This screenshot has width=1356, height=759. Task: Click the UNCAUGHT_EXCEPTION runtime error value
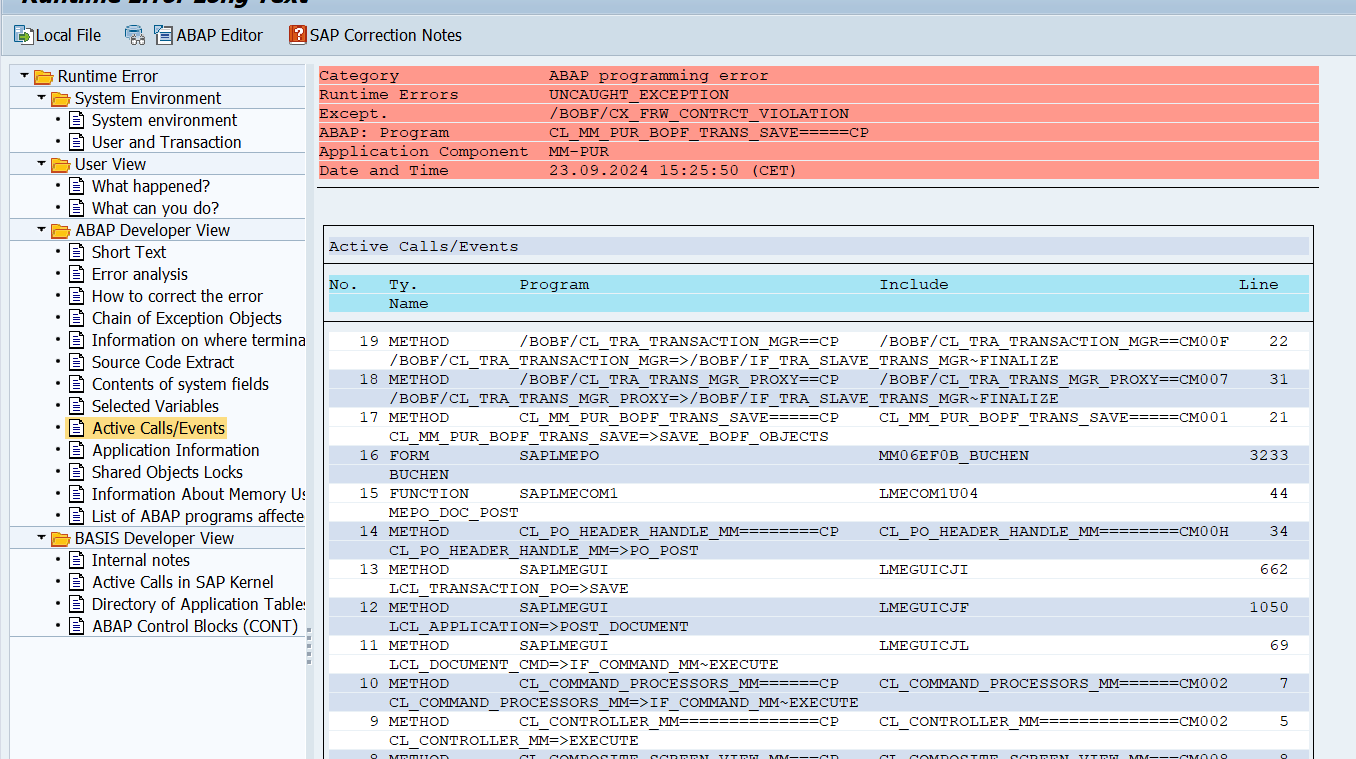639,95
